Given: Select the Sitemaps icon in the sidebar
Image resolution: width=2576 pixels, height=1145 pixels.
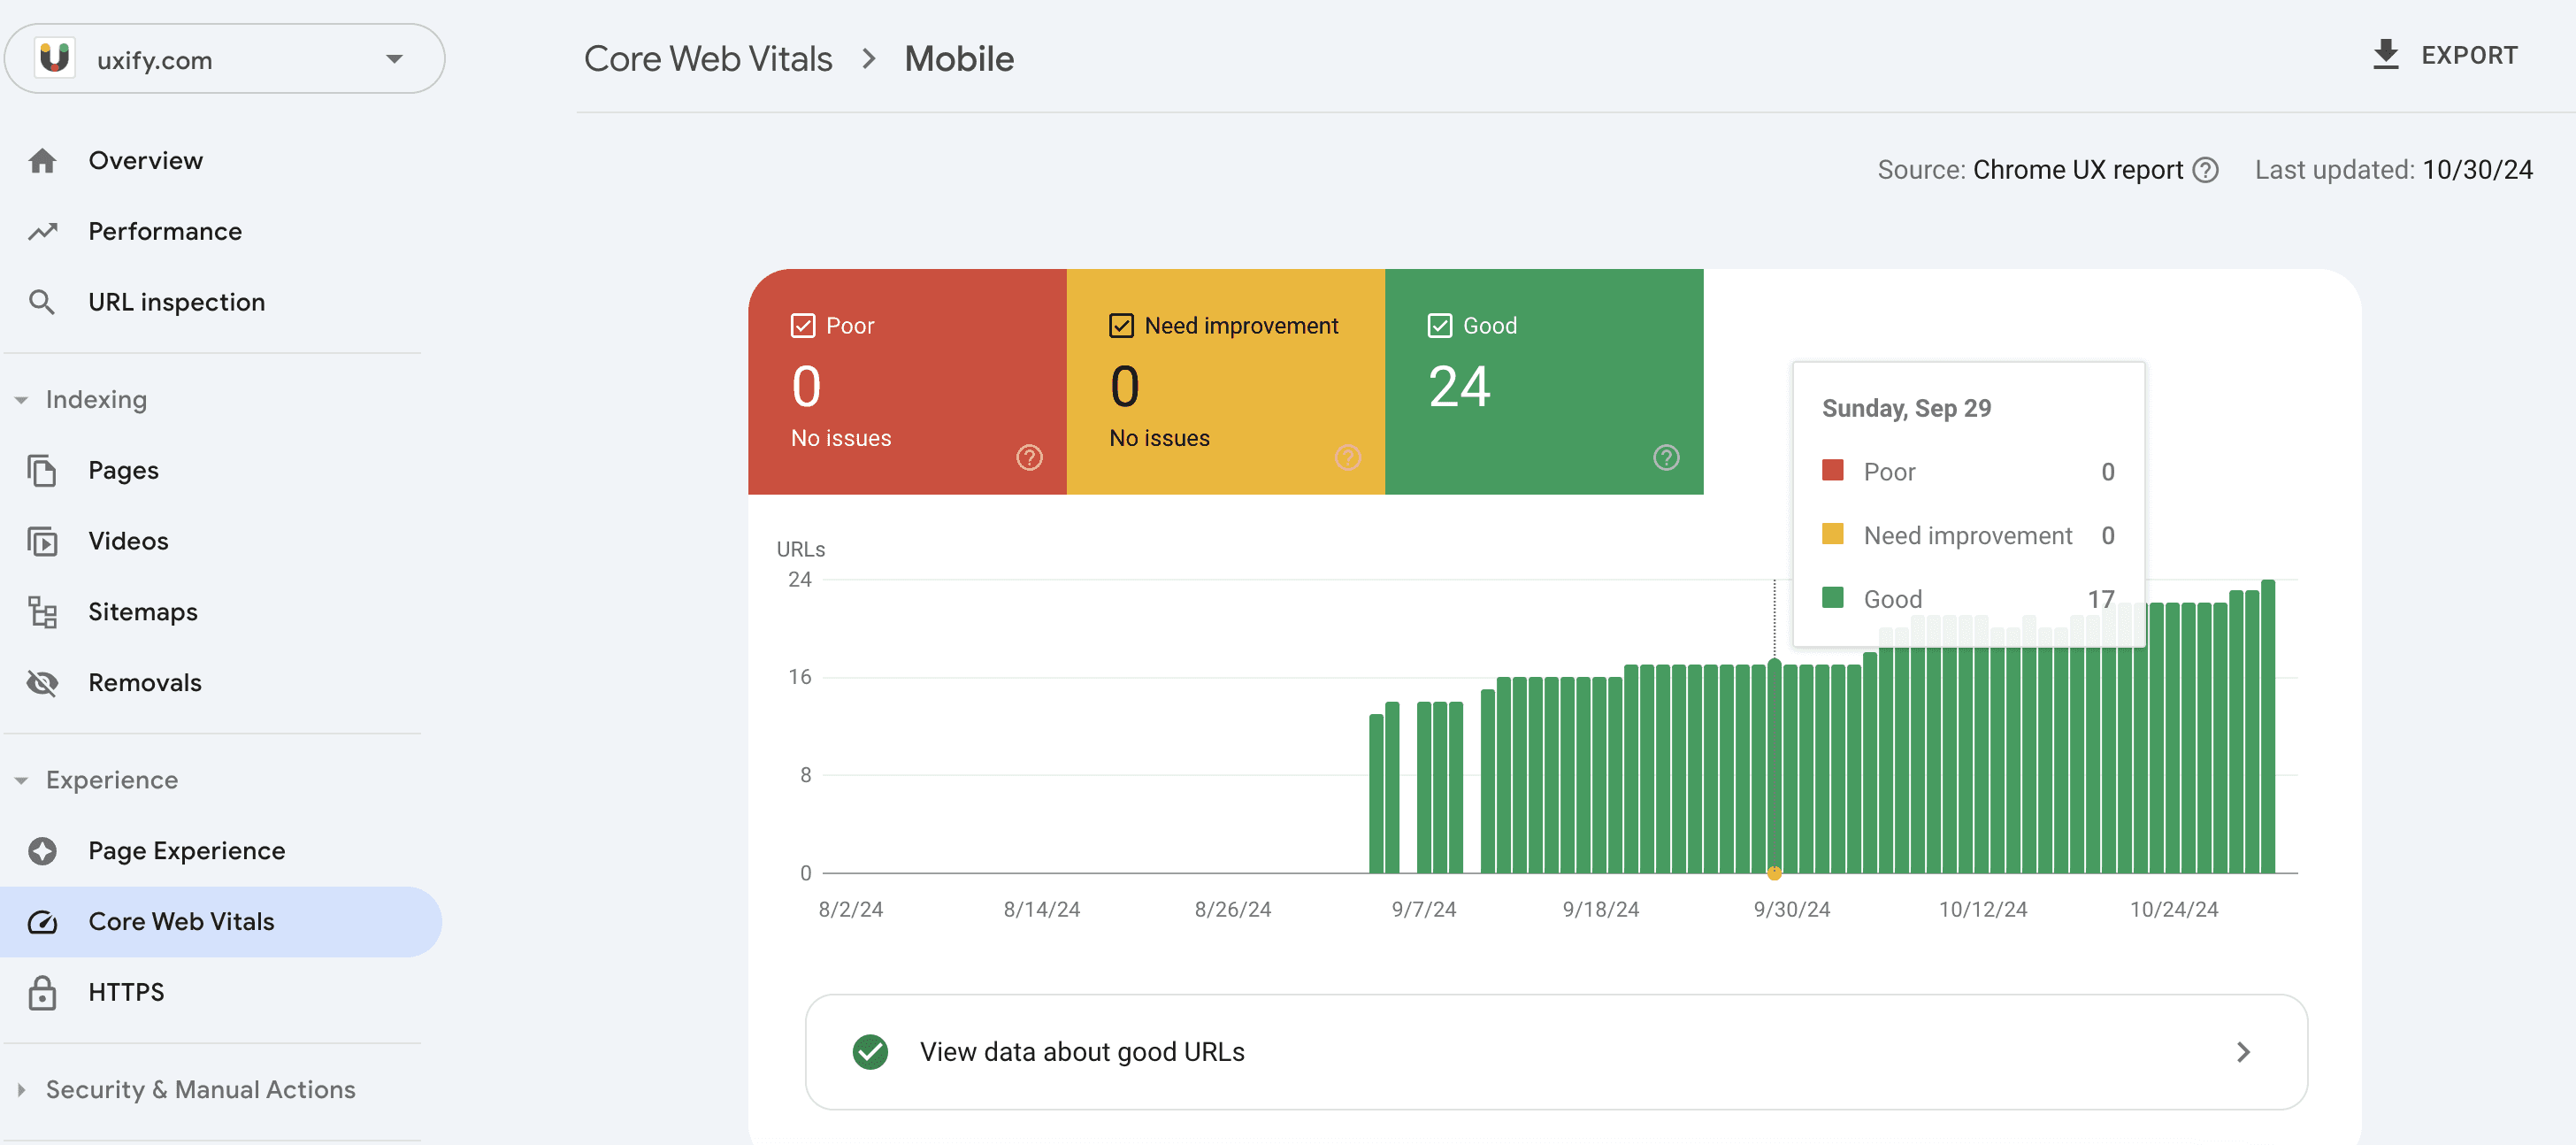Looking at the screenshot, I should [x=44, y=611].
